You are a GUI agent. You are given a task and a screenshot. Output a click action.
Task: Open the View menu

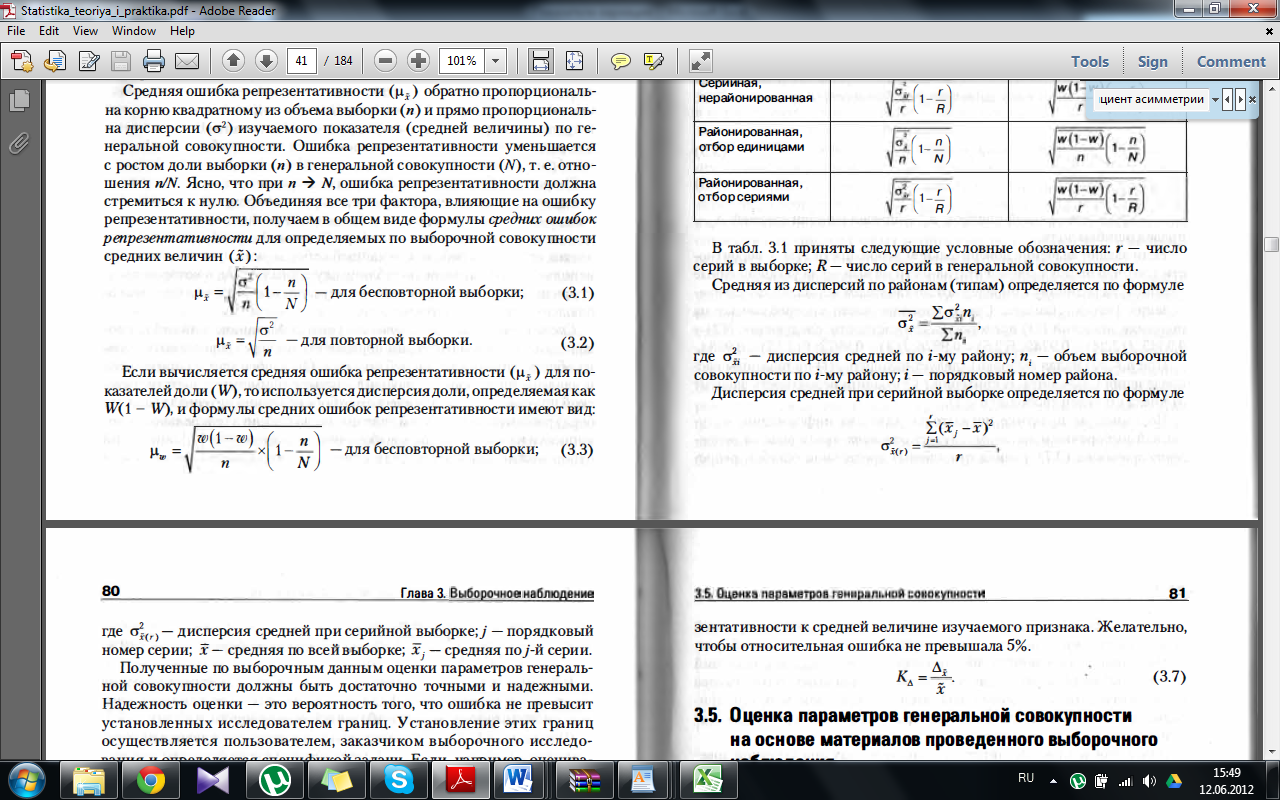tap(85, 31)
